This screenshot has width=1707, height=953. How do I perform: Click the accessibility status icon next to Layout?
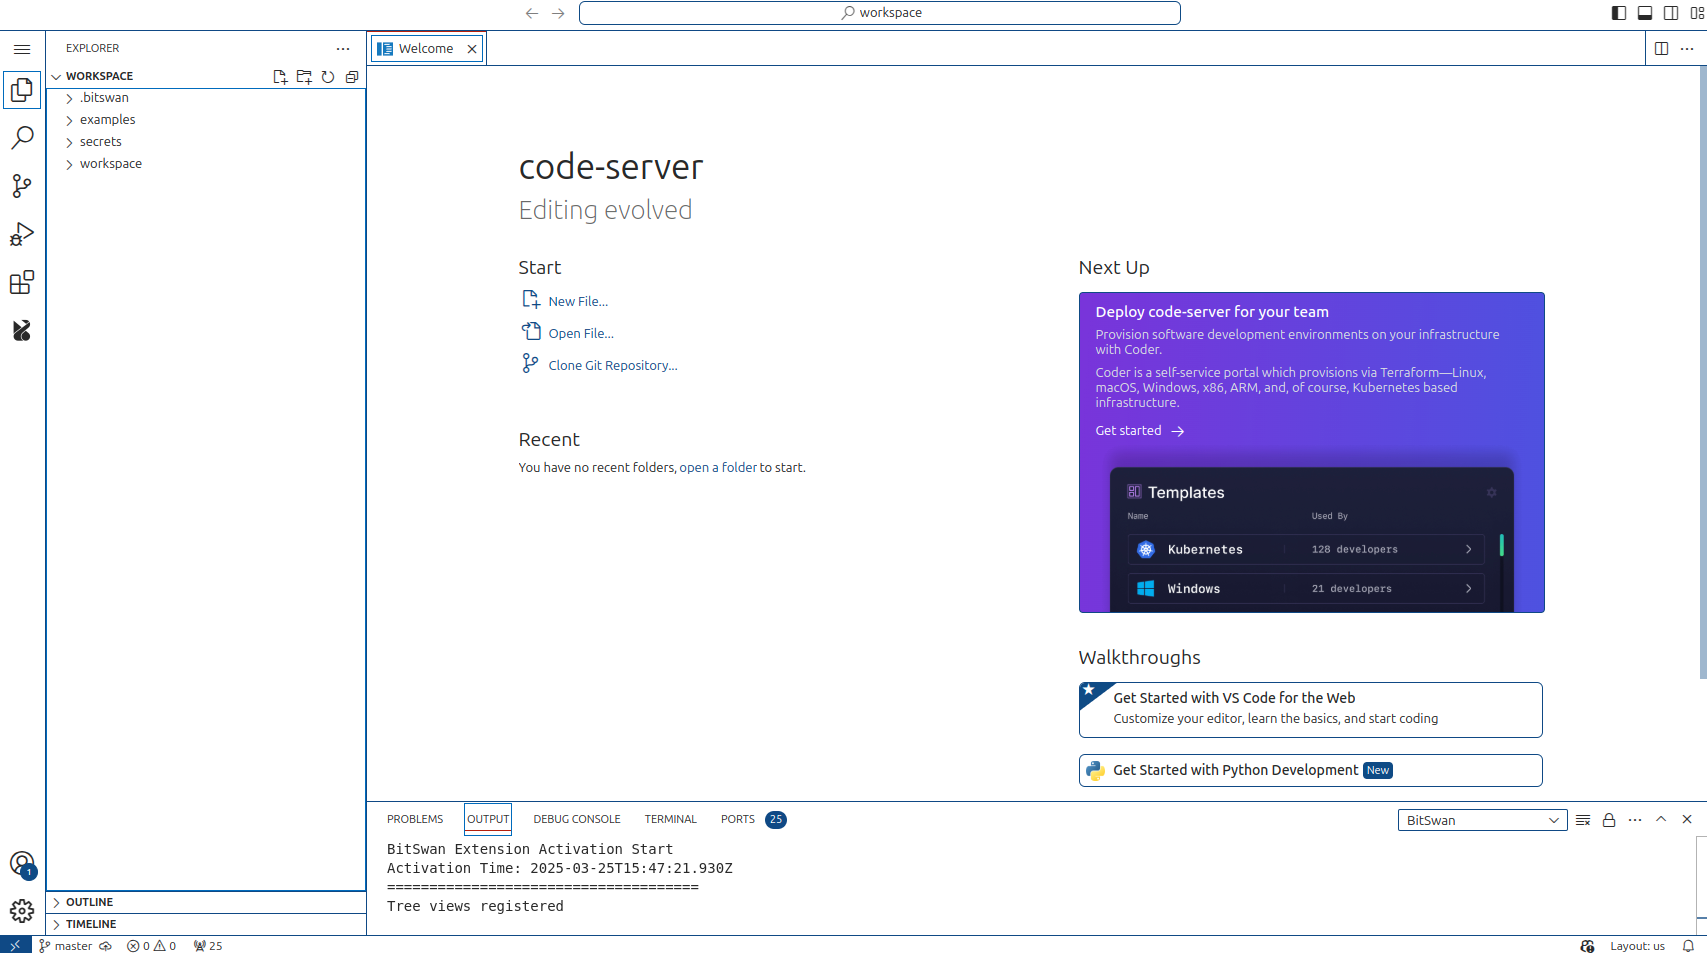1587,946
